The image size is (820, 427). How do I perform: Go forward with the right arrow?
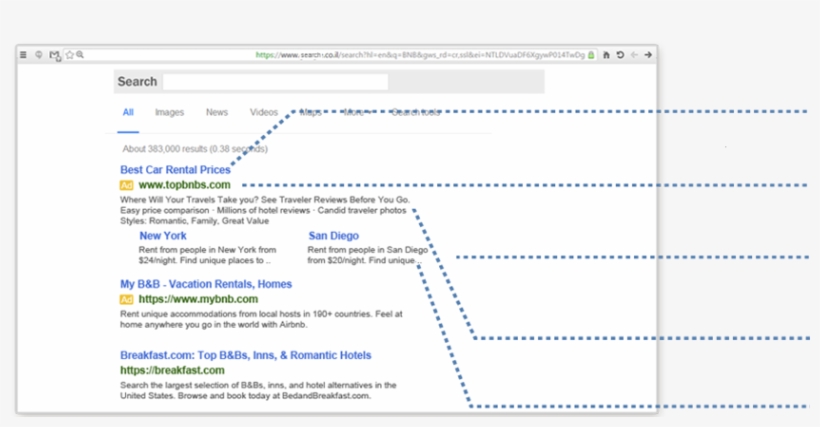pos(648,55)
